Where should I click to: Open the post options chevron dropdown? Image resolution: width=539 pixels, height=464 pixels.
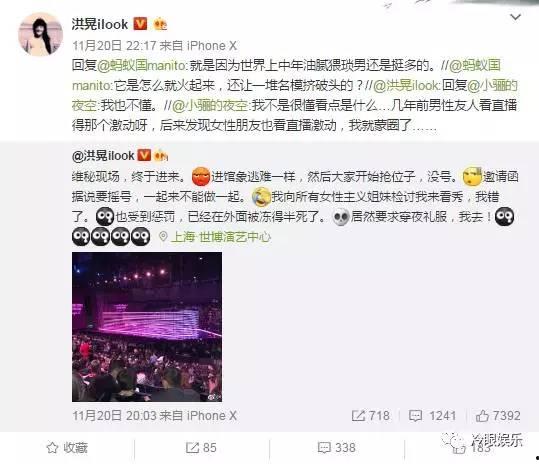pos(515,17)
